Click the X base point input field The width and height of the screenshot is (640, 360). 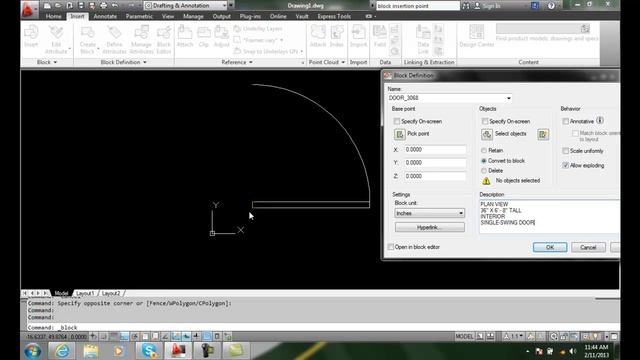(x=435, y=150)
